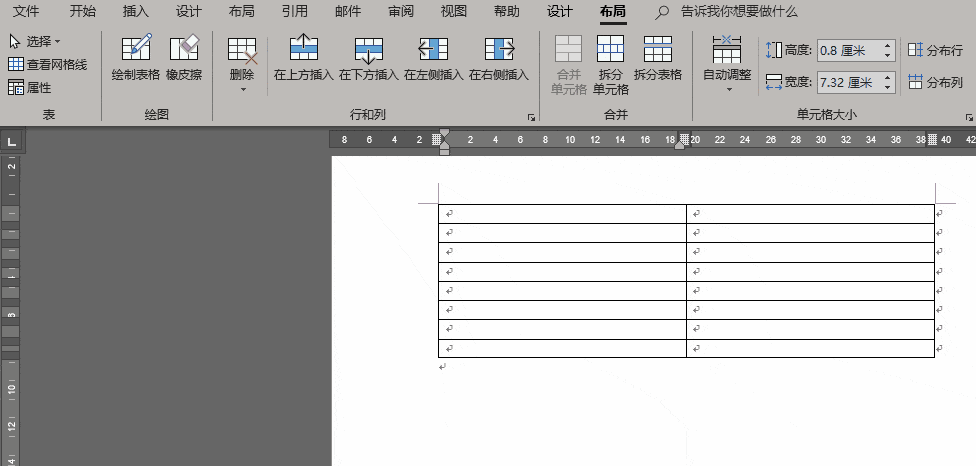The image size is (976, 466).
Task: Insert row with 在下方插入
Action: [x=368, y=57]
